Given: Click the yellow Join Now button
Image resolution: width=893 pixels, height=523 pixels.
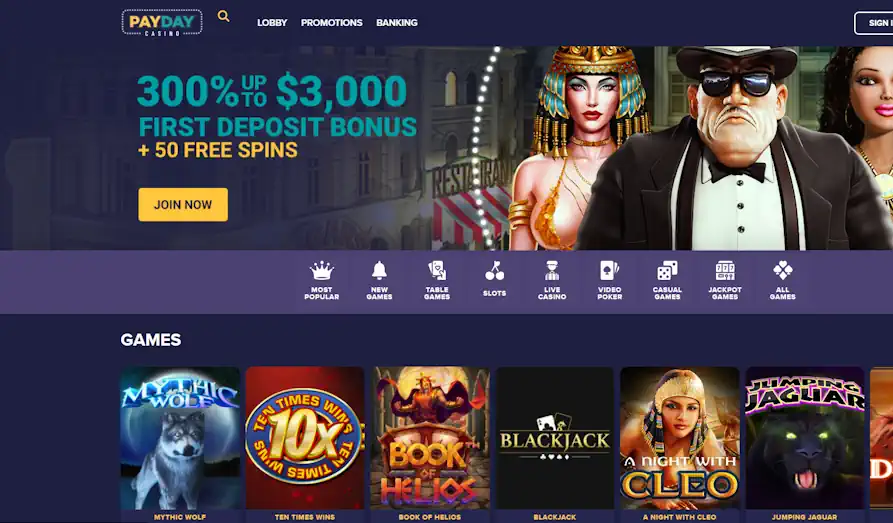Looking at the screenshot, I should 183,205.
